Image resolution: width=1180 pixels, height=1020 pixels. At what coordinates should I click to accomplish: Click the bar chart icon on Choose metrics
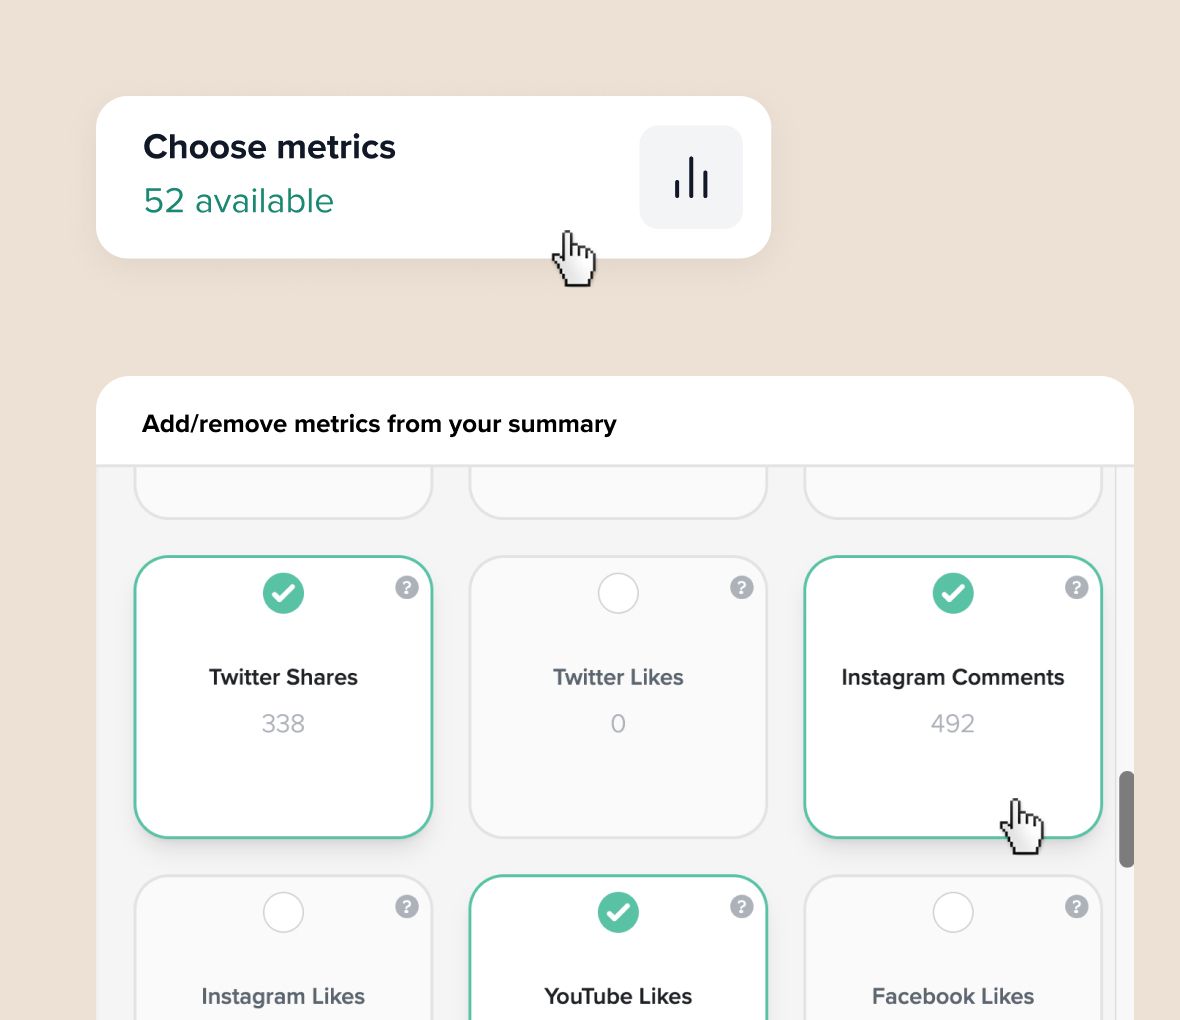(691, 178)
